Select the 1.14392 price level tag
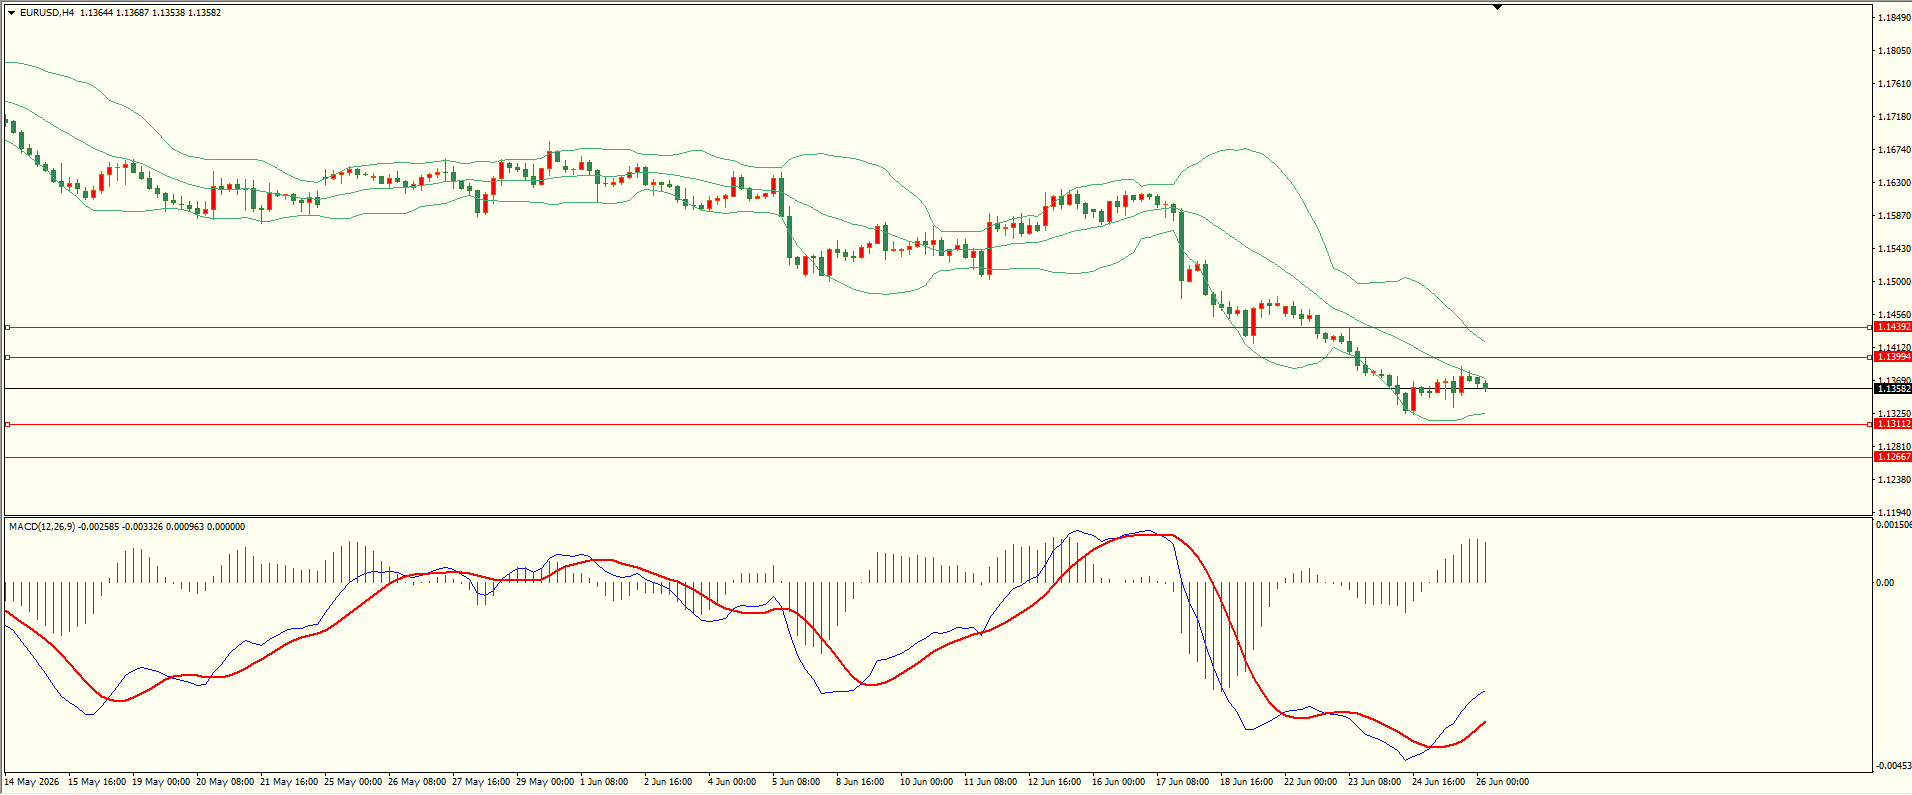This screenshot has width=1912, height=795. (1893, 327)
